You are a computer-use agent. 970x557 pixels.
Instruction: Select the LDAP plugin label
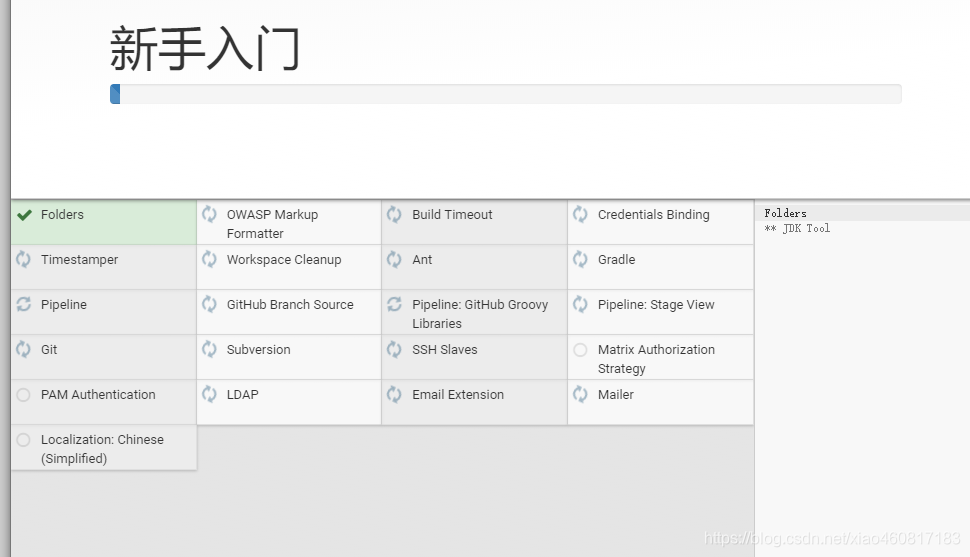(x=242, y=395)
